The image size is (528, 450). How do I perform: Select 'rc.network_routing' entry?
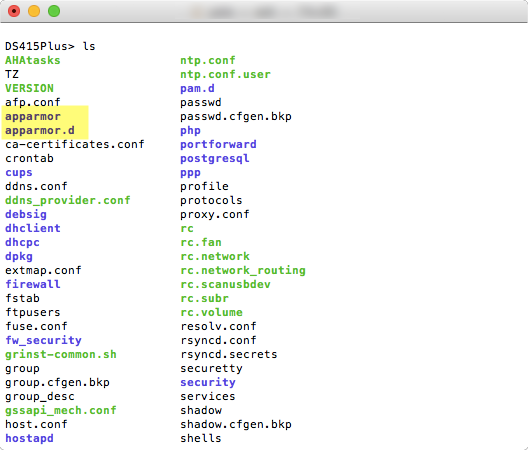click(x=243, y=270)
